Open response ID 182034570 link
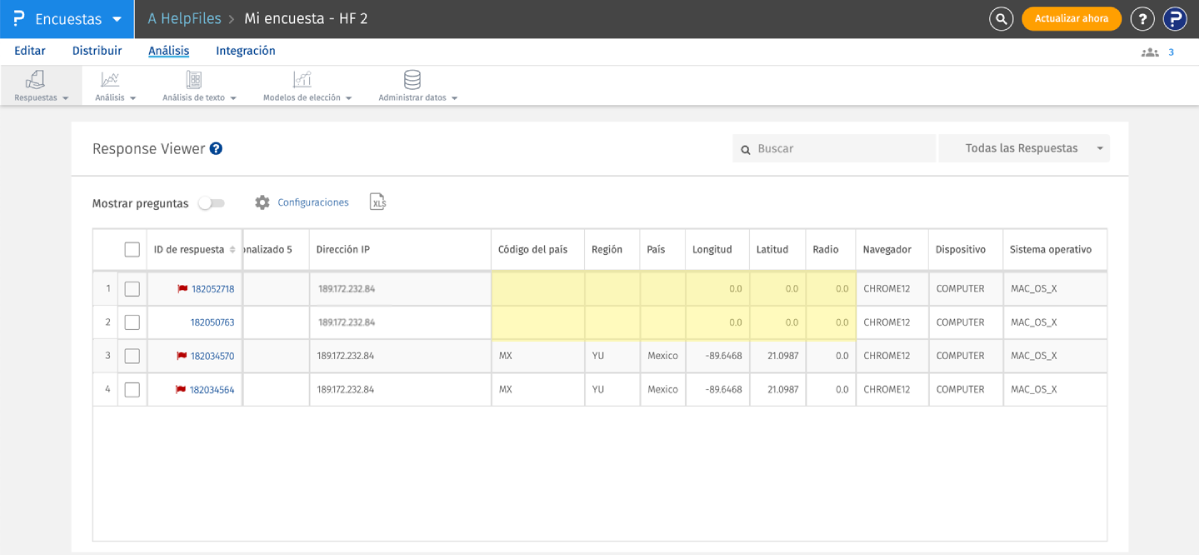Screen dimensions: 1199x555 point(212,356)
